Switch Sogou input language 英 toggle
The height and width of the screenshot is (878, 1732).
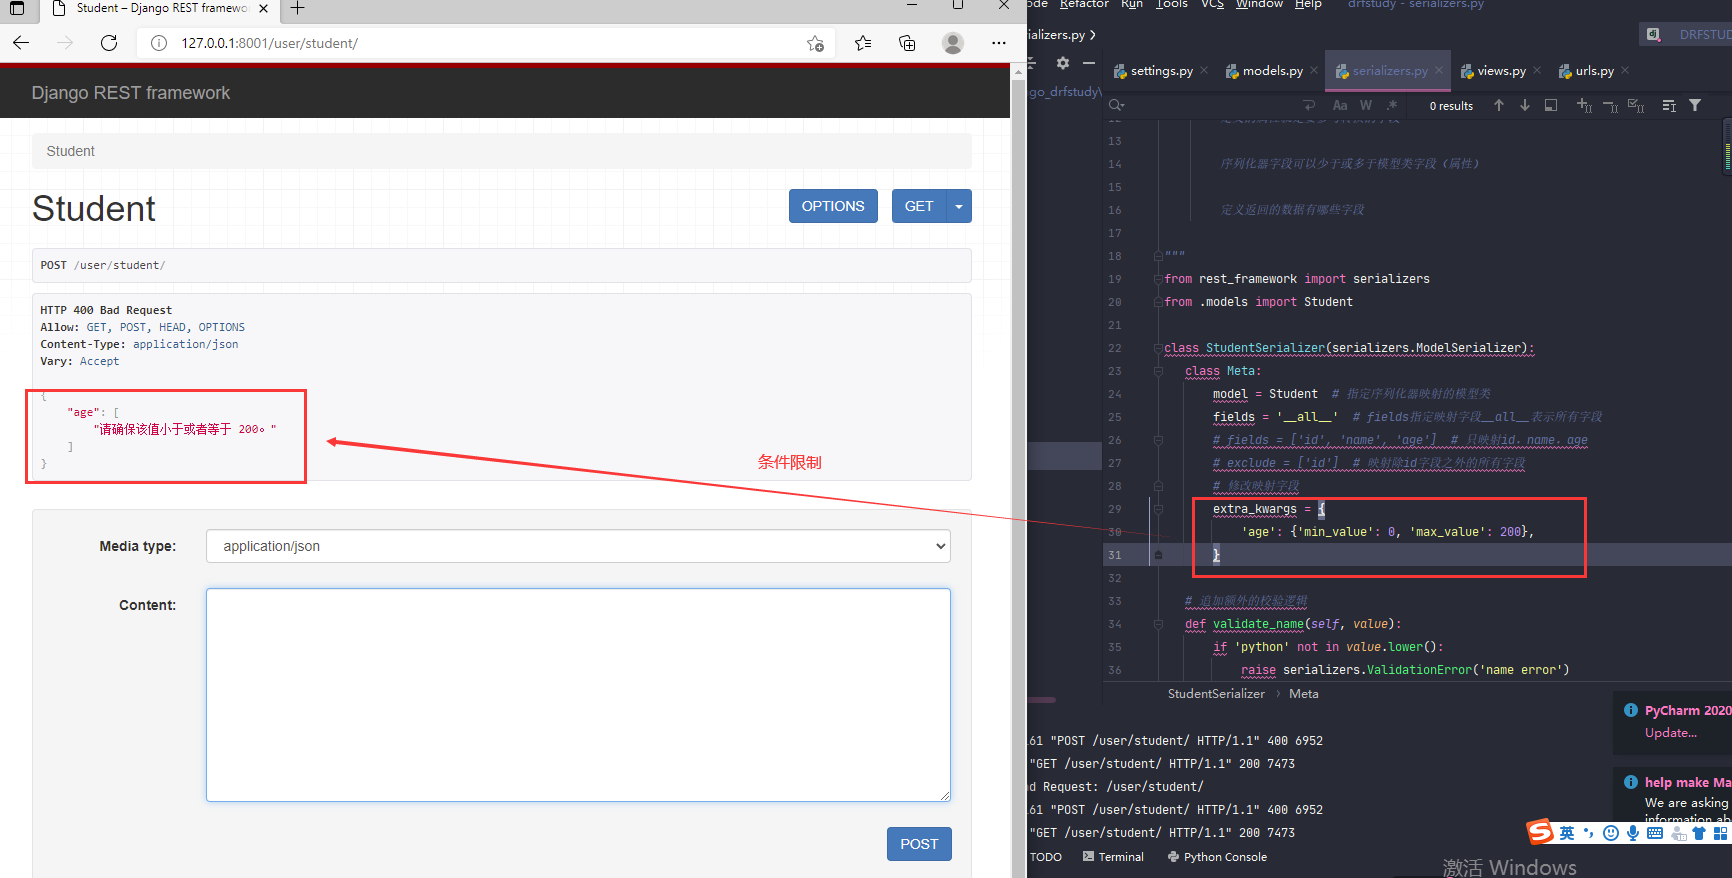[x=1566, y=833]
